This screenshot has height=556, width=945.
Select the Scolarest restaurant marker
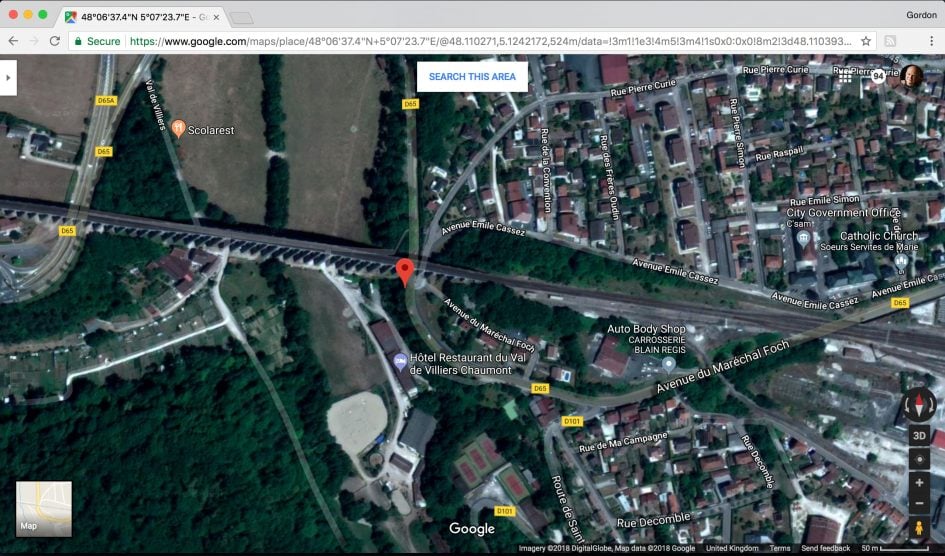(x=179, y=128)
